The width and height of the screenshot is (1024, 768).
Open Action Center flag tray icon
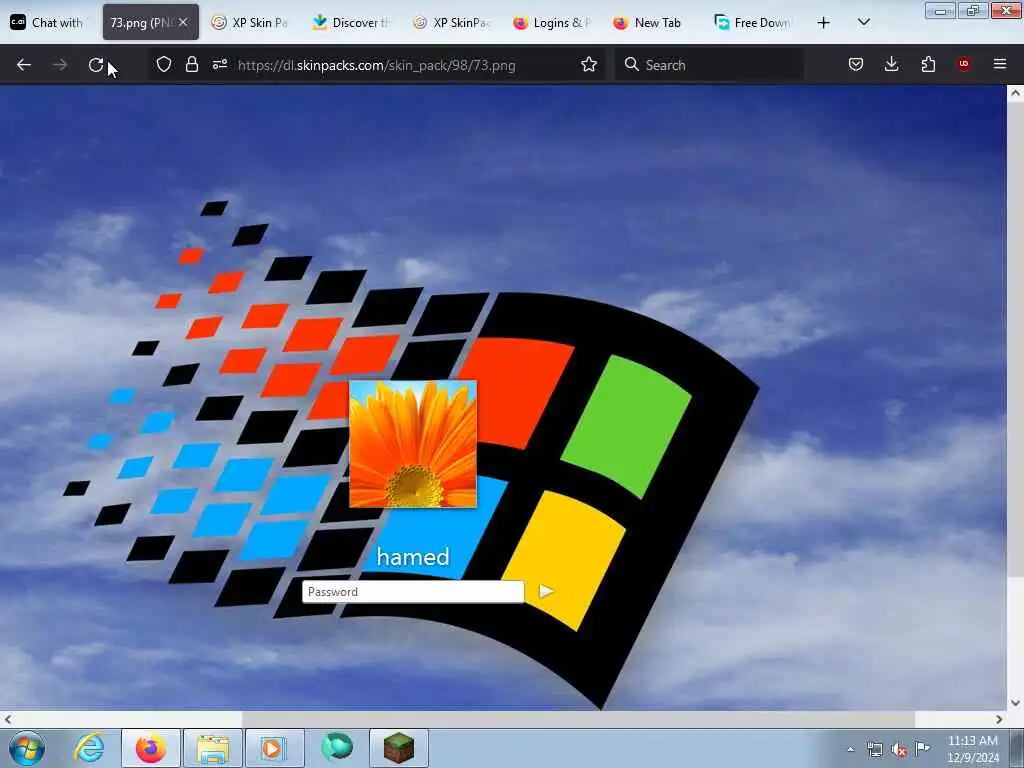coord(922,748)
